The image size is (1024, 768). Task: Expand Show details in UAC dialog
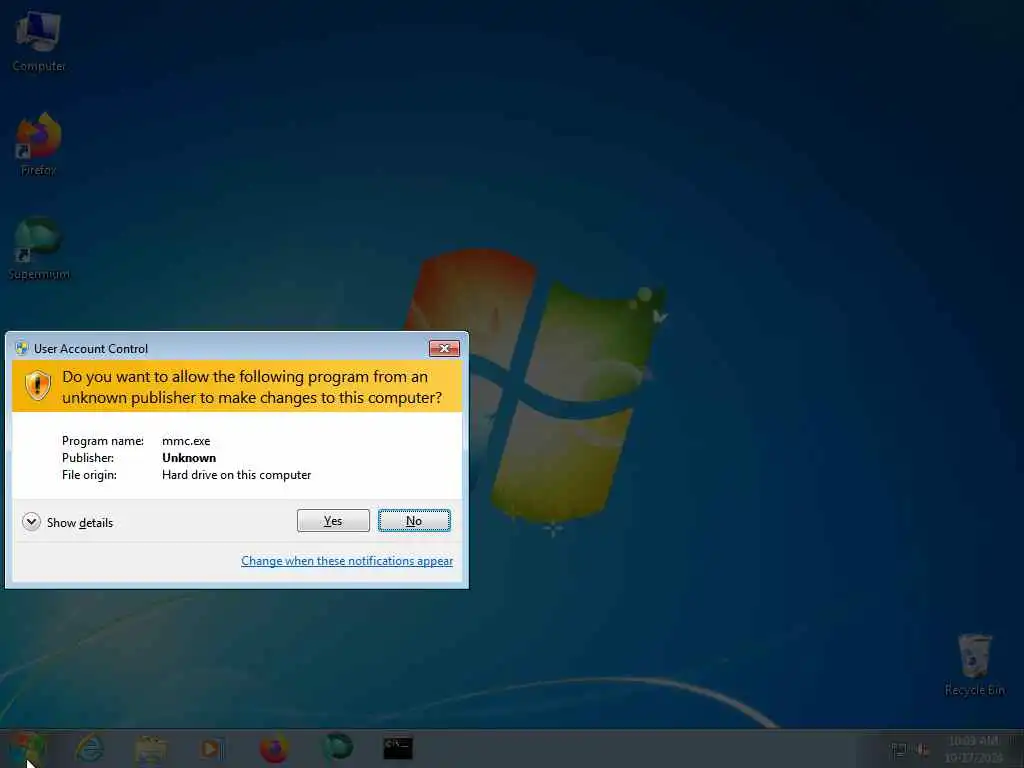pos(67,522)
